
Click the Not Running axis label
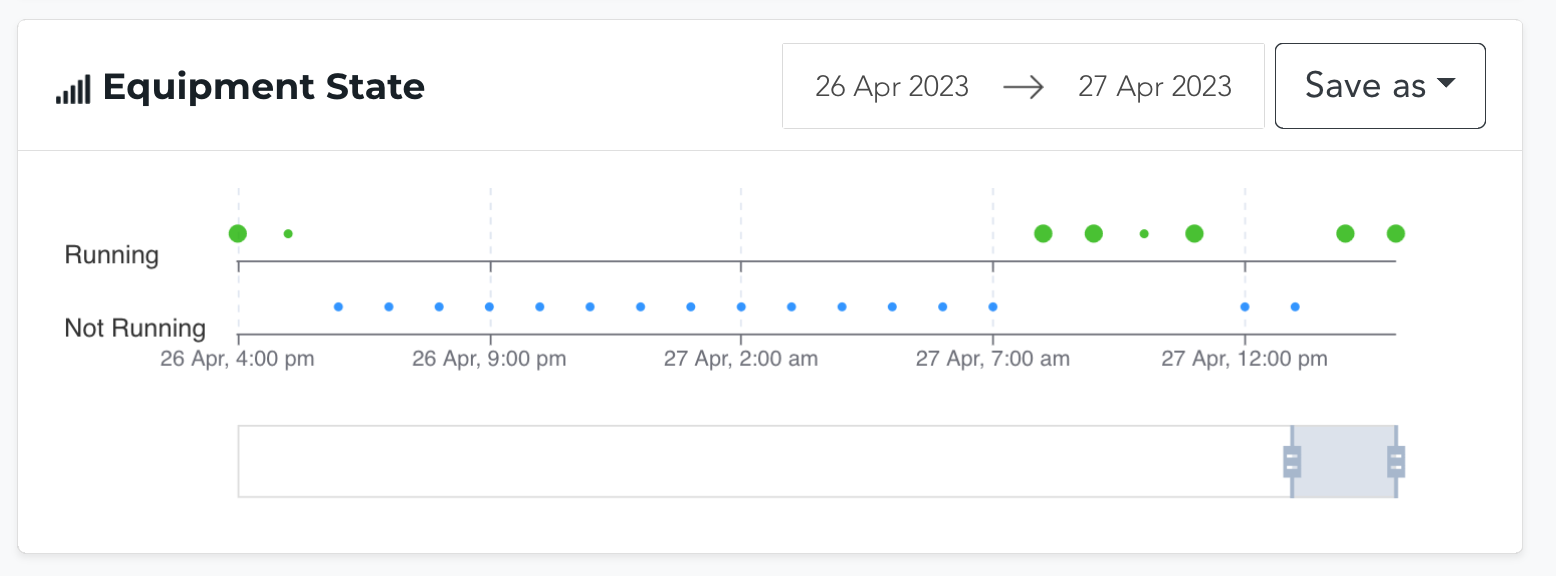[135, 328]
